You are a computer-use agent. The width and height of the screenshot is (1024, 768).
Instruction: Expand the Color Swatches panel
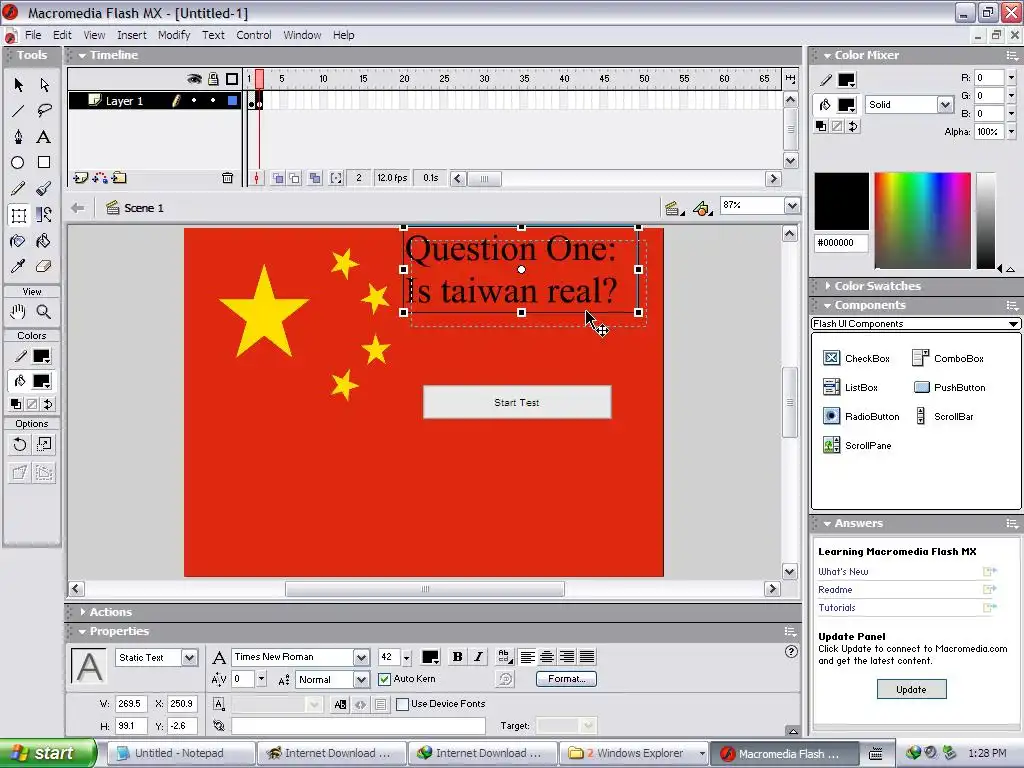(827, 286)
